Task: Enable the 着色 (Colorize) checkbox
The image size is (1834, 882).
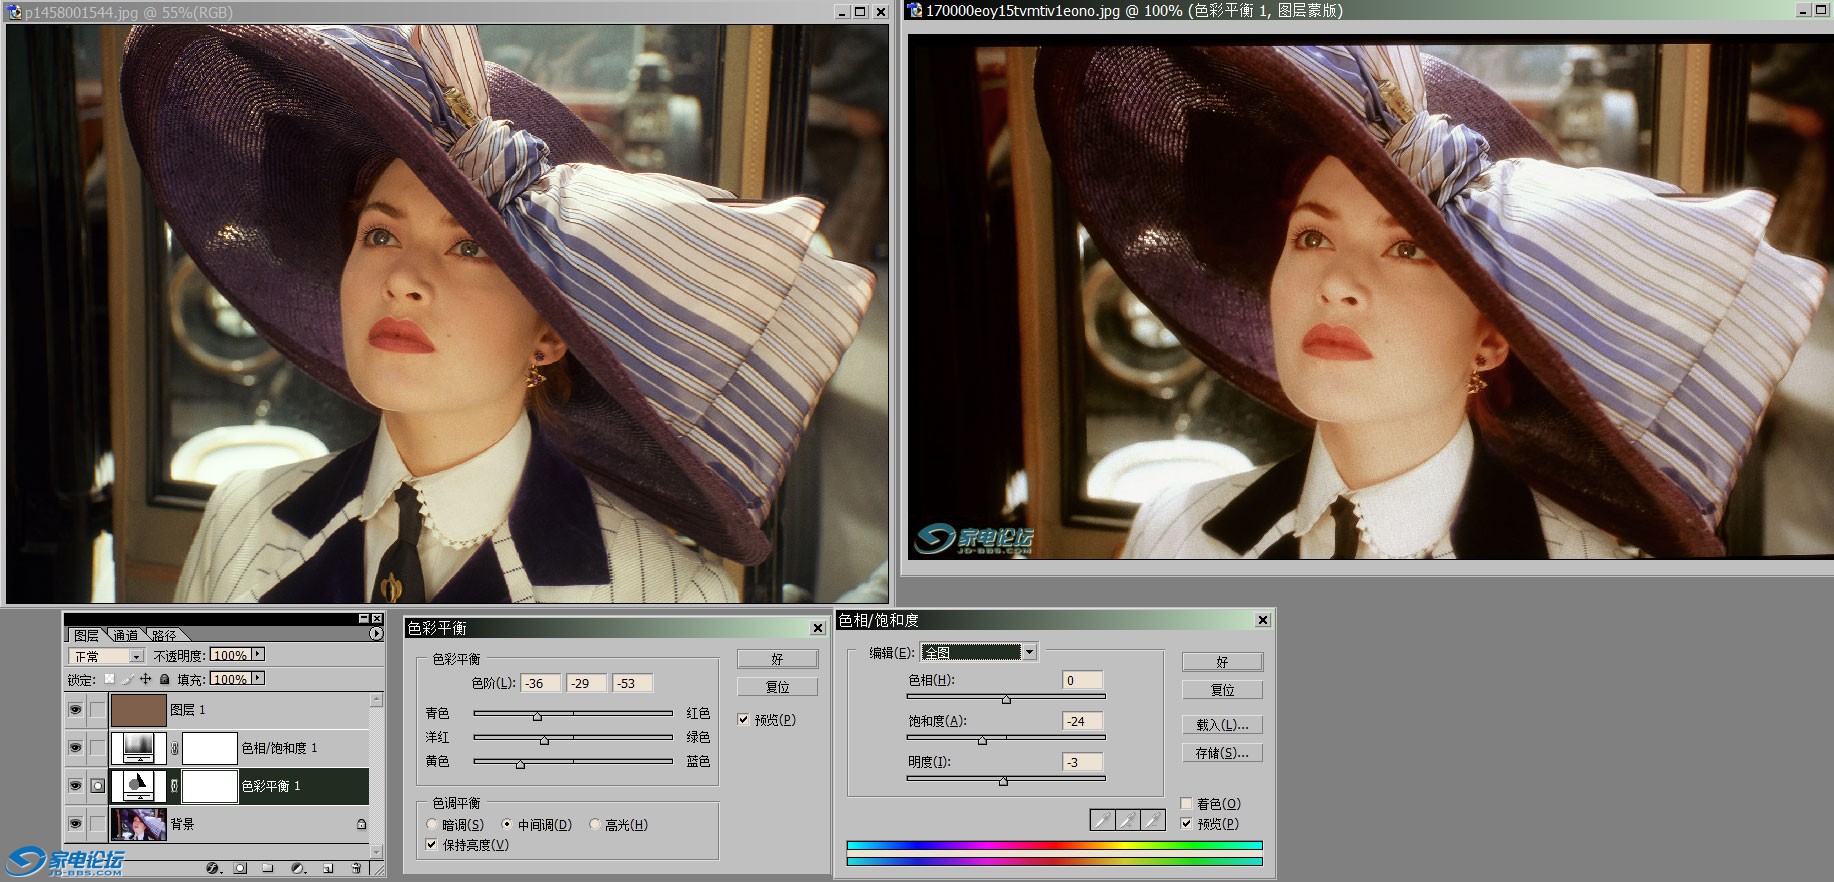Action: coord(1186,804)
